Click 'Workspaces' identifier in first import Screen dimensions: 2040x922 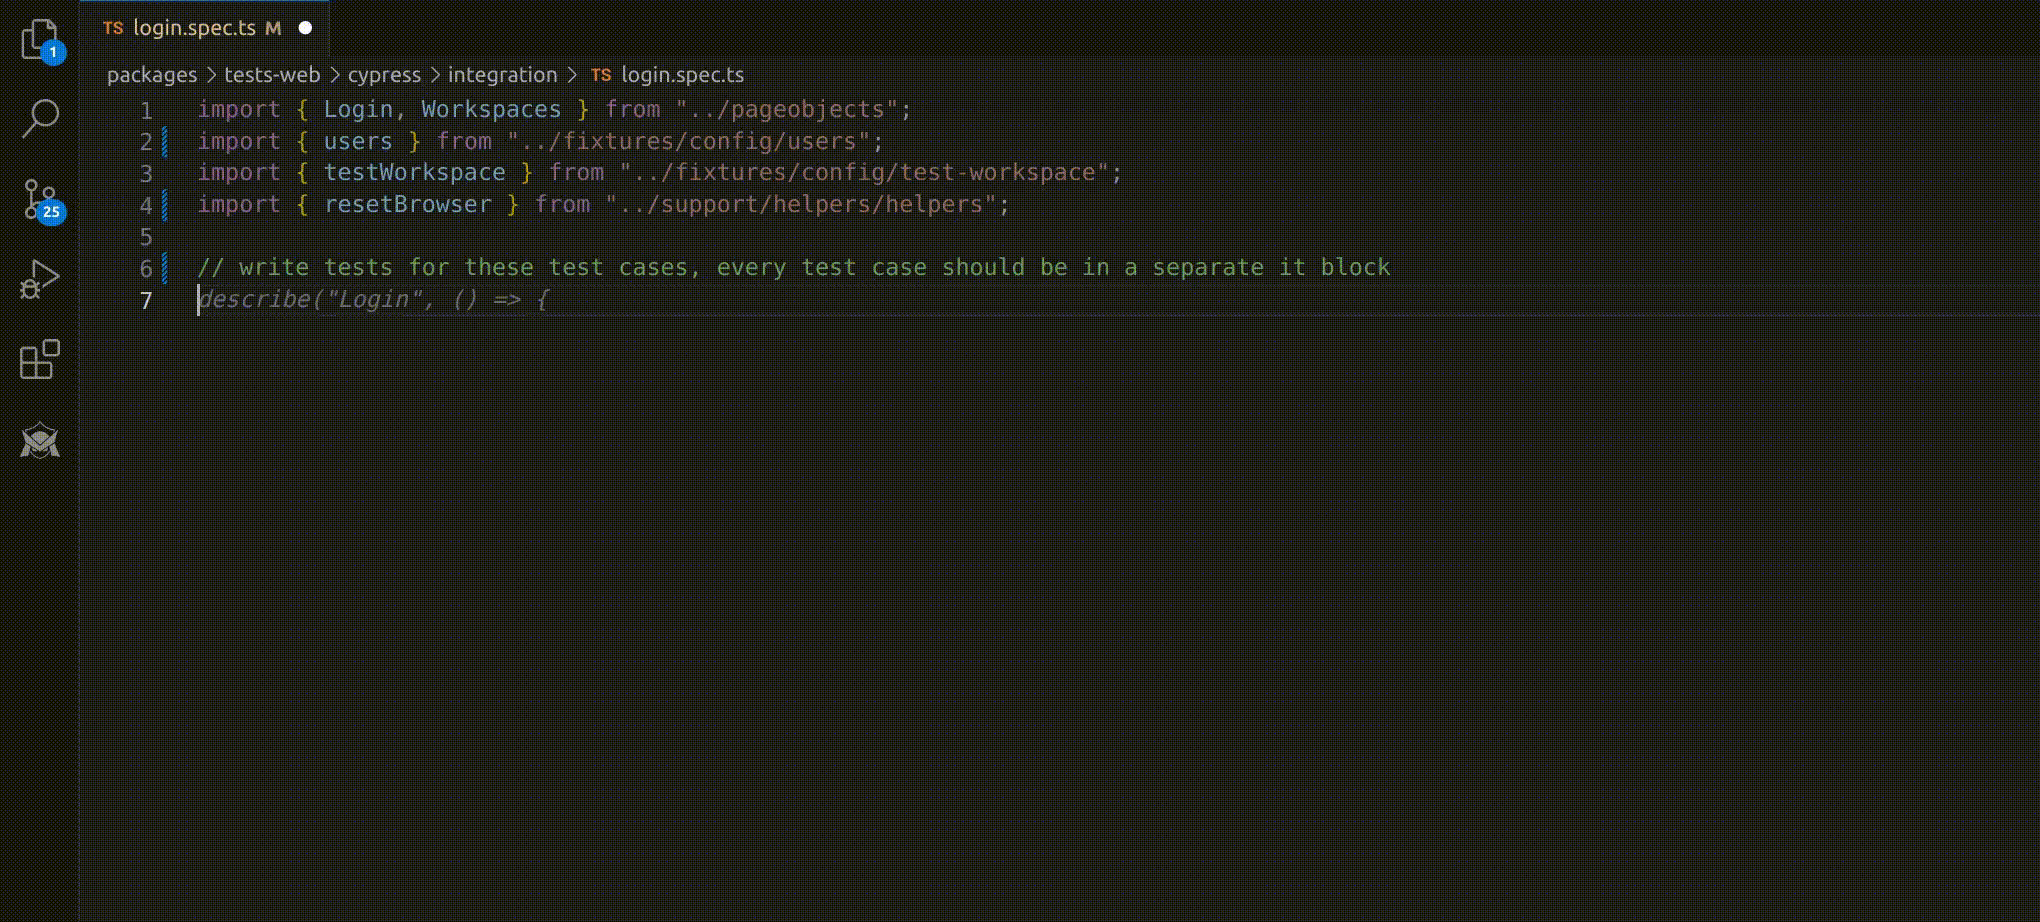(491, 109)
